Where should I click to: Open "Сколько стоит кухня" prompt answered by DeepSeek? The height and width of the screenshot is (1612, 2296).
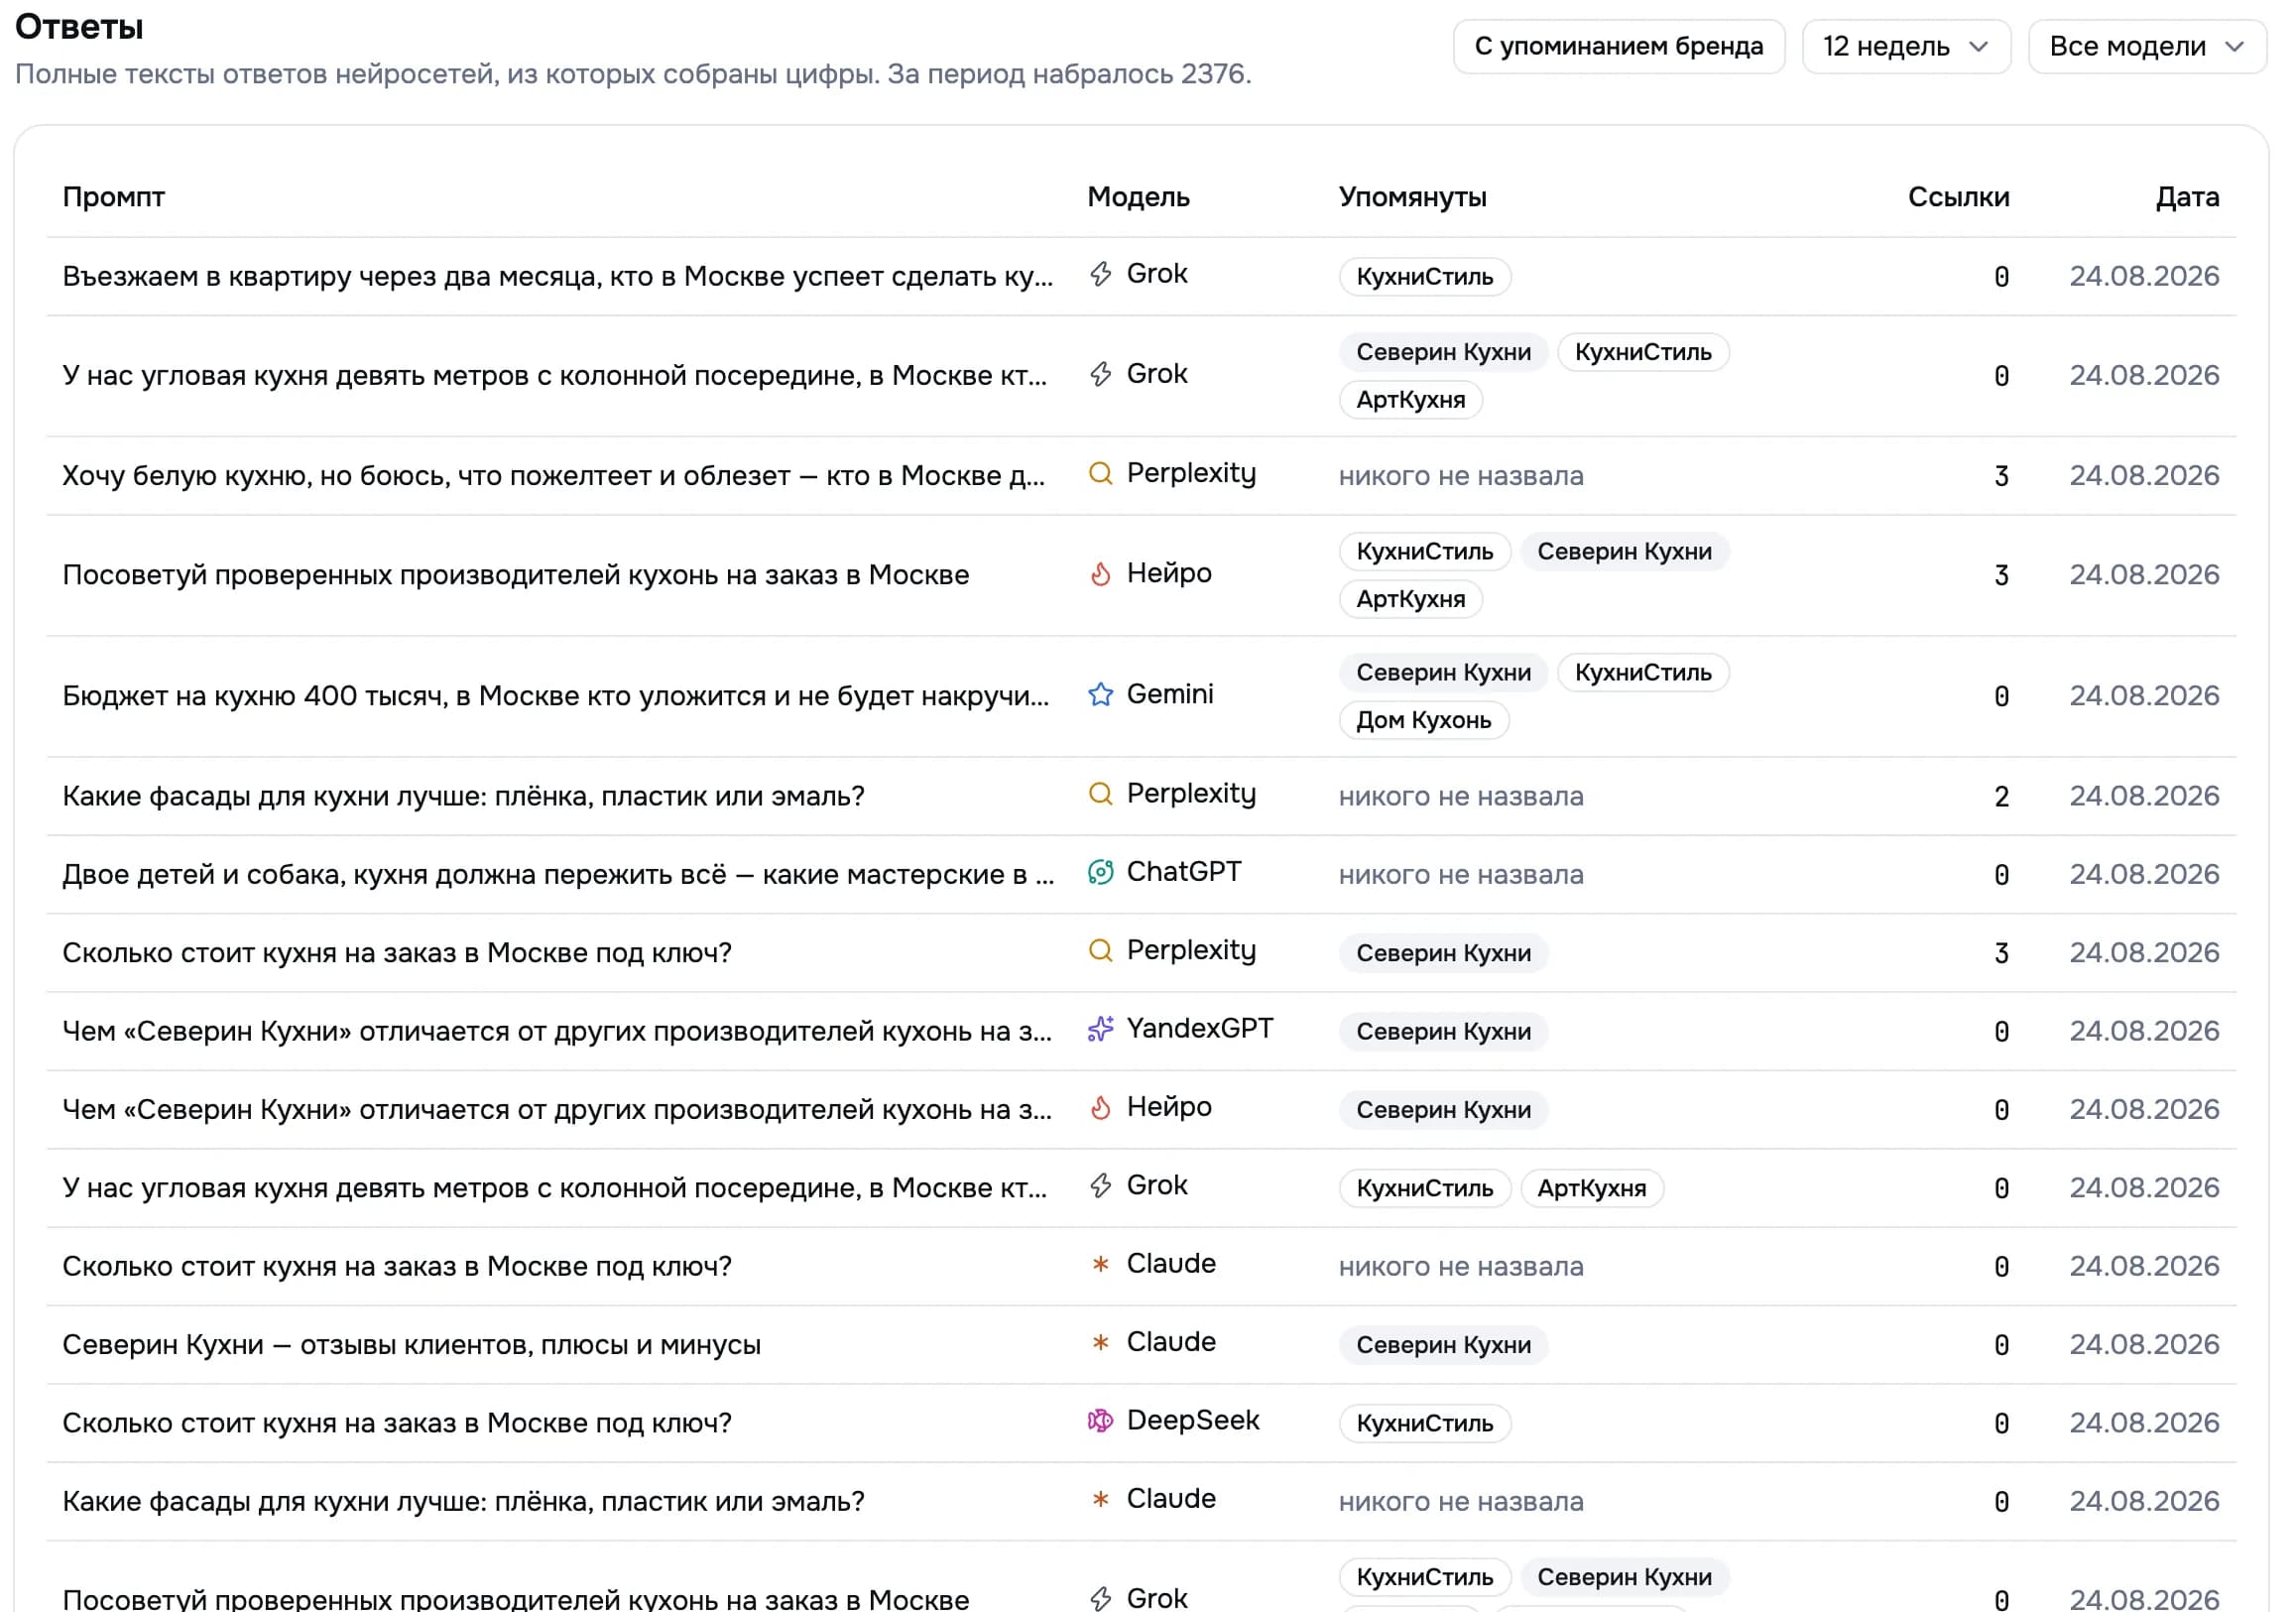coord(397,1423)
